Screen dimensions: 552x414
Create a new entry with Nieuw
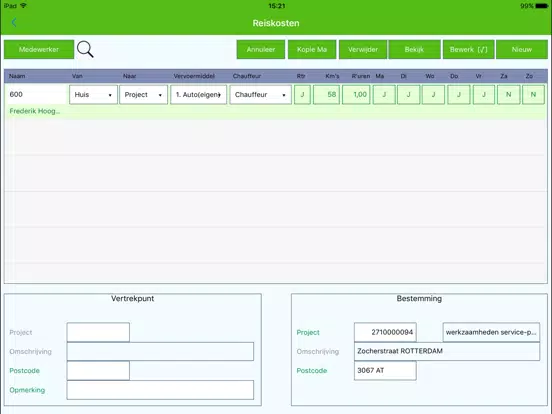522,49
